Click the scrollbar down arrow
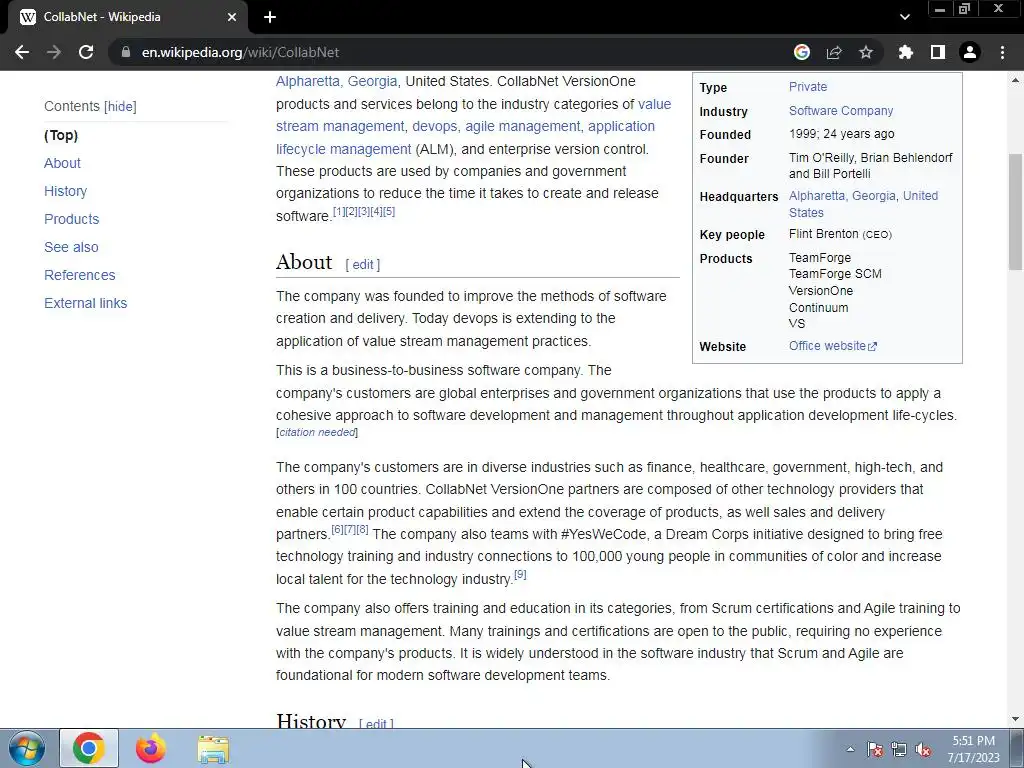 (1015, 719)
